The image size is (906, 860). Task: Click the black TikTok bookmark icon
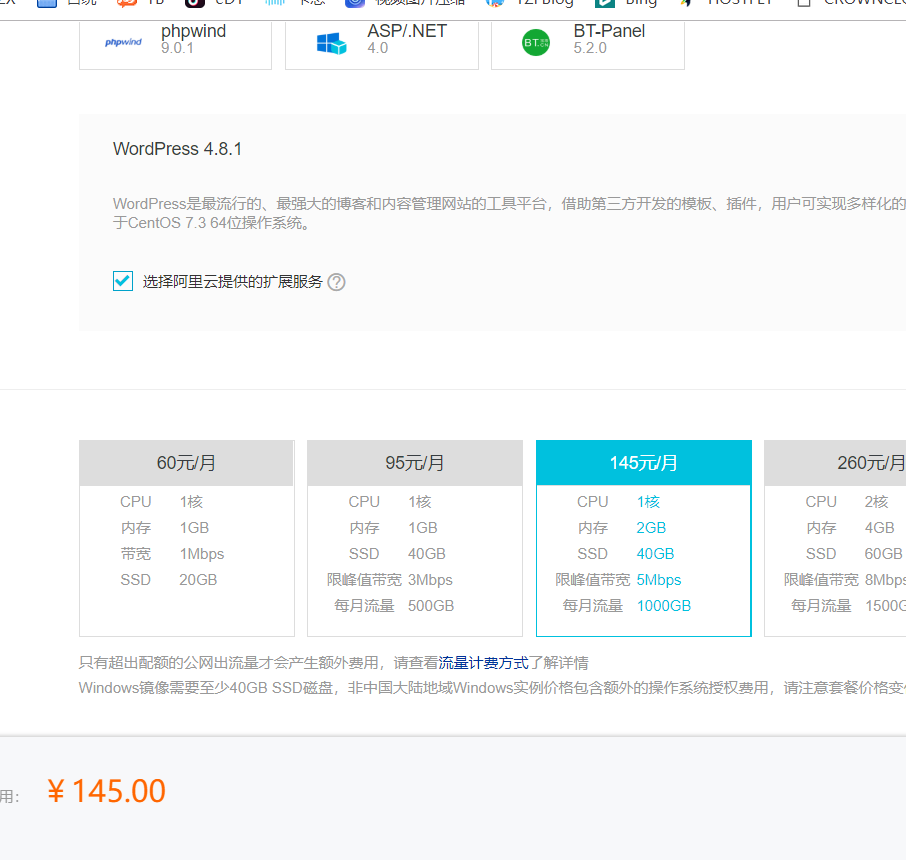pos(194,3)
